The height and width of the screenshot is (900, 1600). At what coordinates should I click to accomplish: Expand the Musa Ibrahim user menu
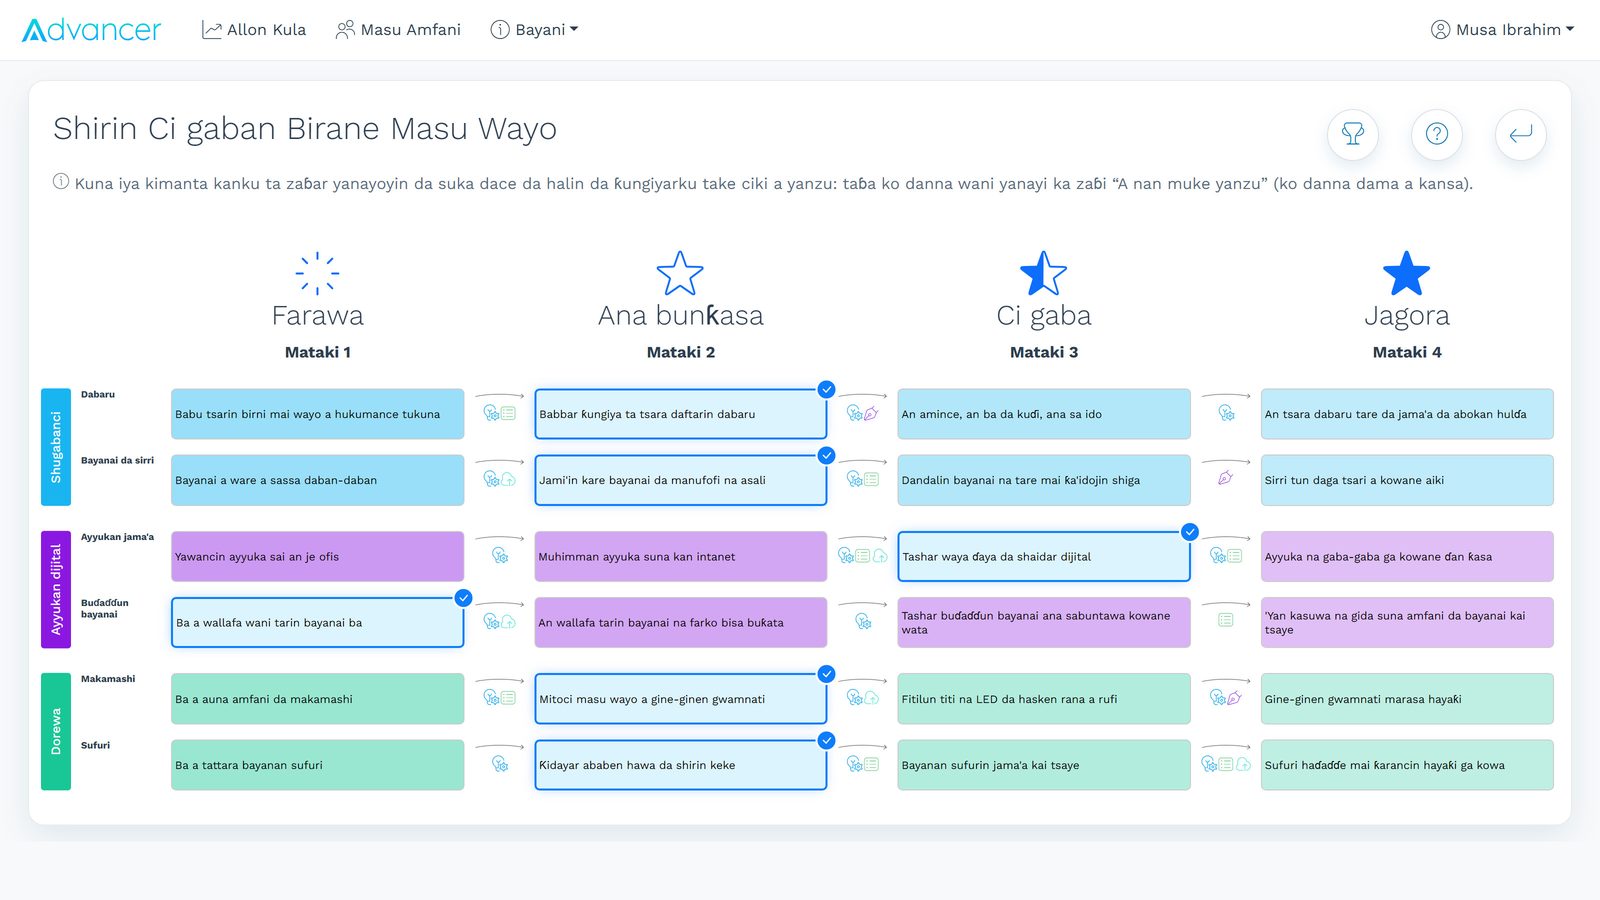pyautogui.click(x=1502, y=30)
